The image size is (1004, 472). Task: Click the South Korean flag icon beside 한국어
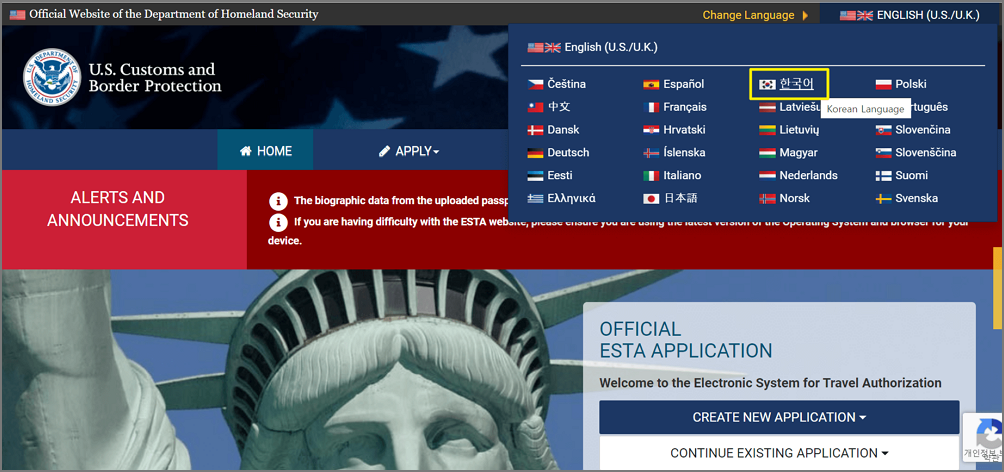click(767, 85)
